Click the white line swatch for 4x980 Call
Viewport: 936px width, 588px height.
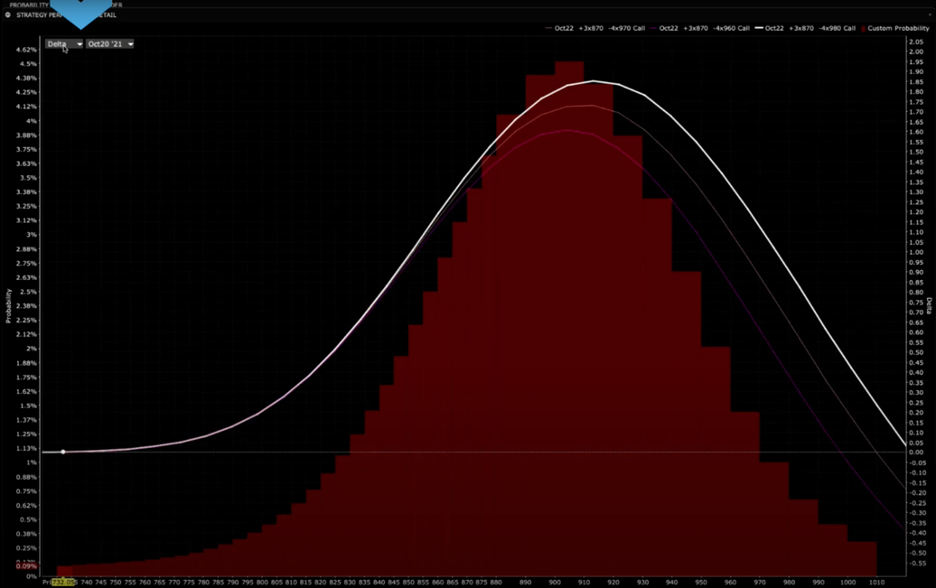click(x=758, y=28)
